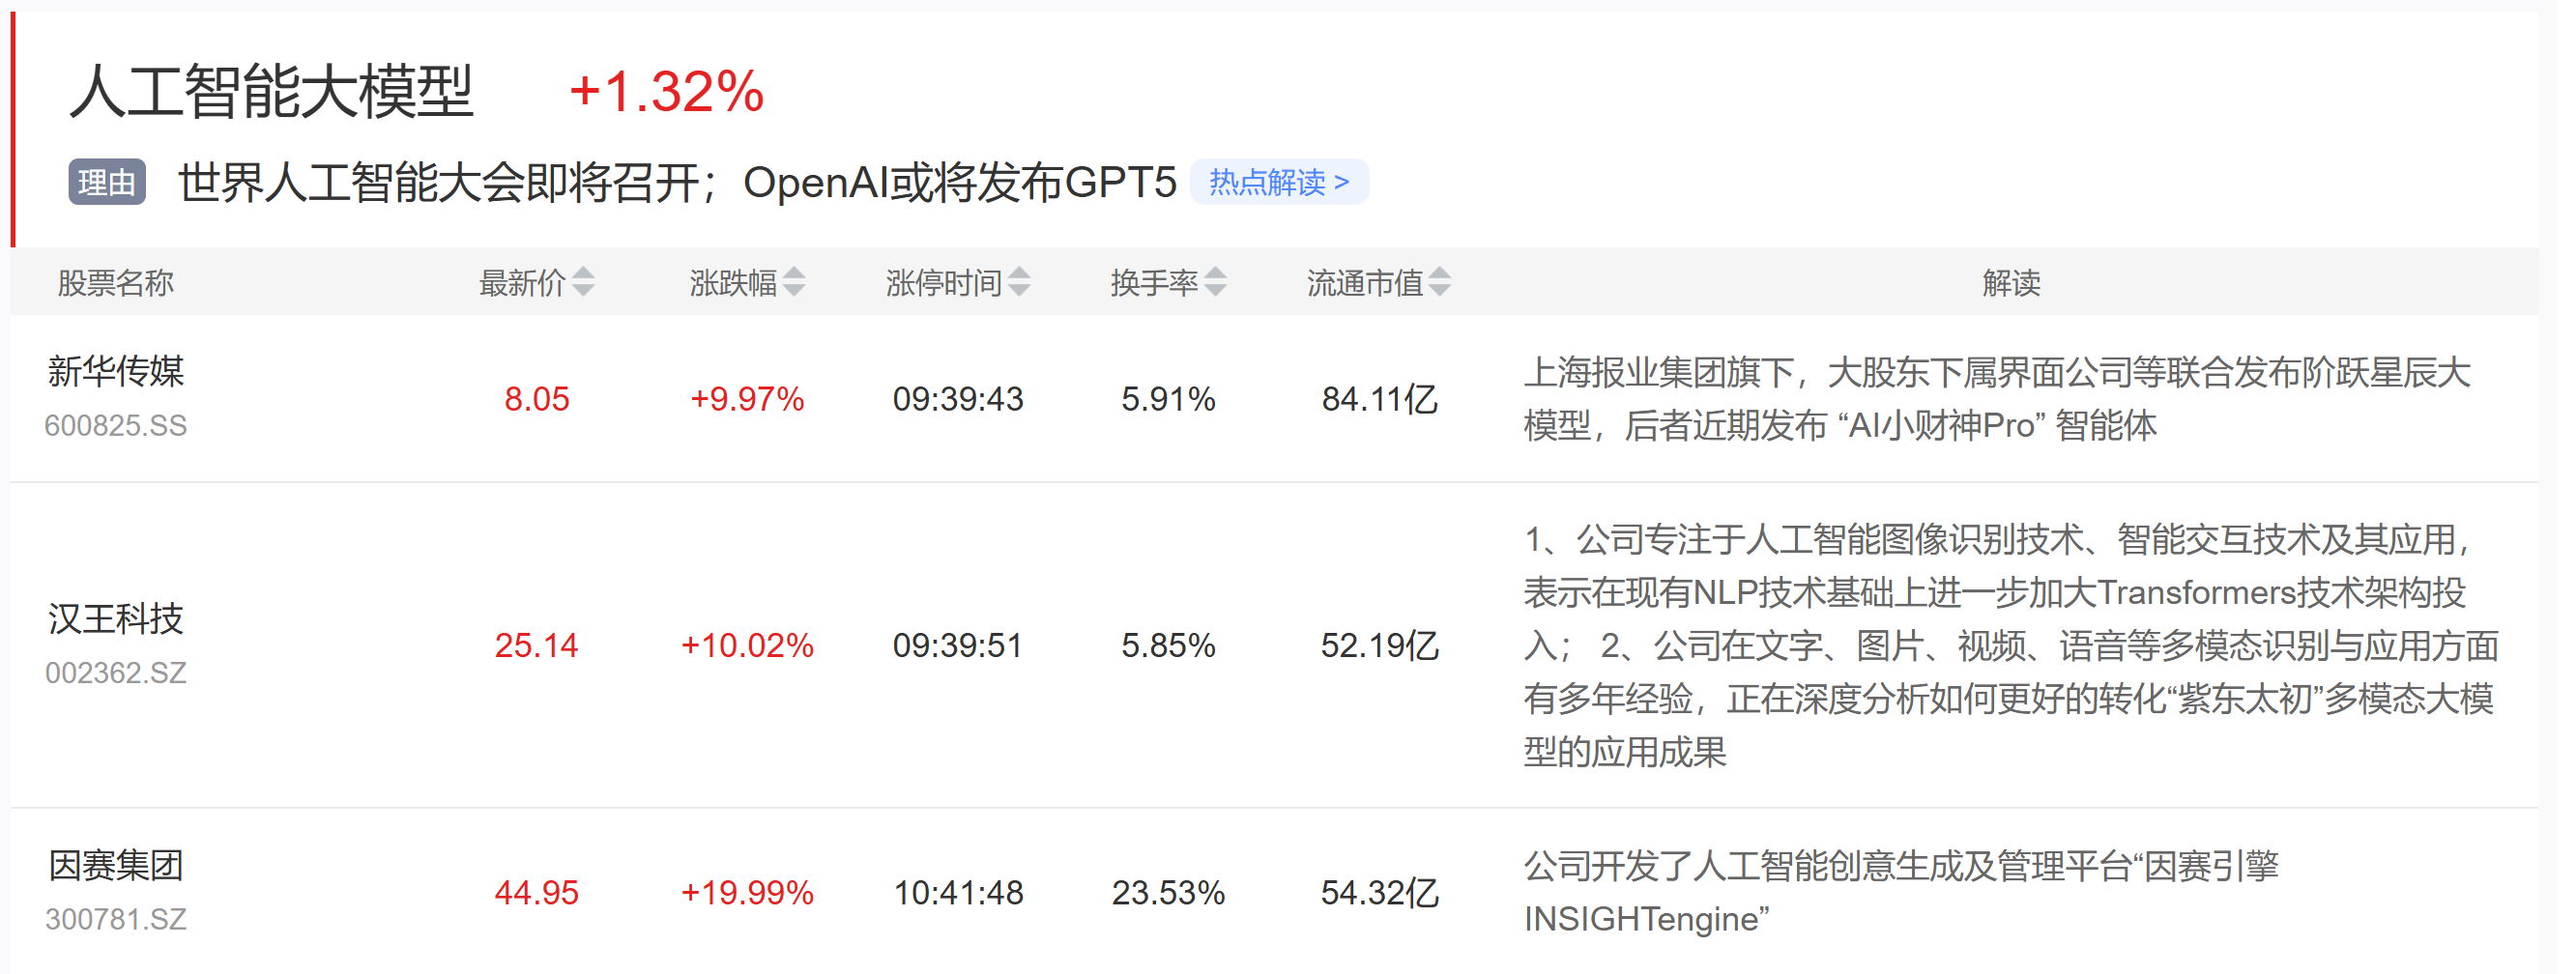Click the 人工智能大模型 sector title
Screen dimensions: 2576x974
click(271, 91)
